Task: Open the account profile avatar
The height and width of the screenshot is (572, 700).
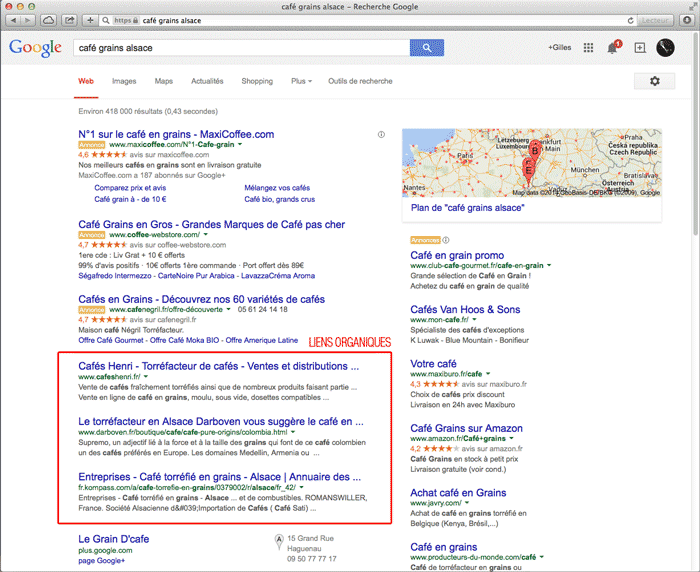Action: coord(665,48)
